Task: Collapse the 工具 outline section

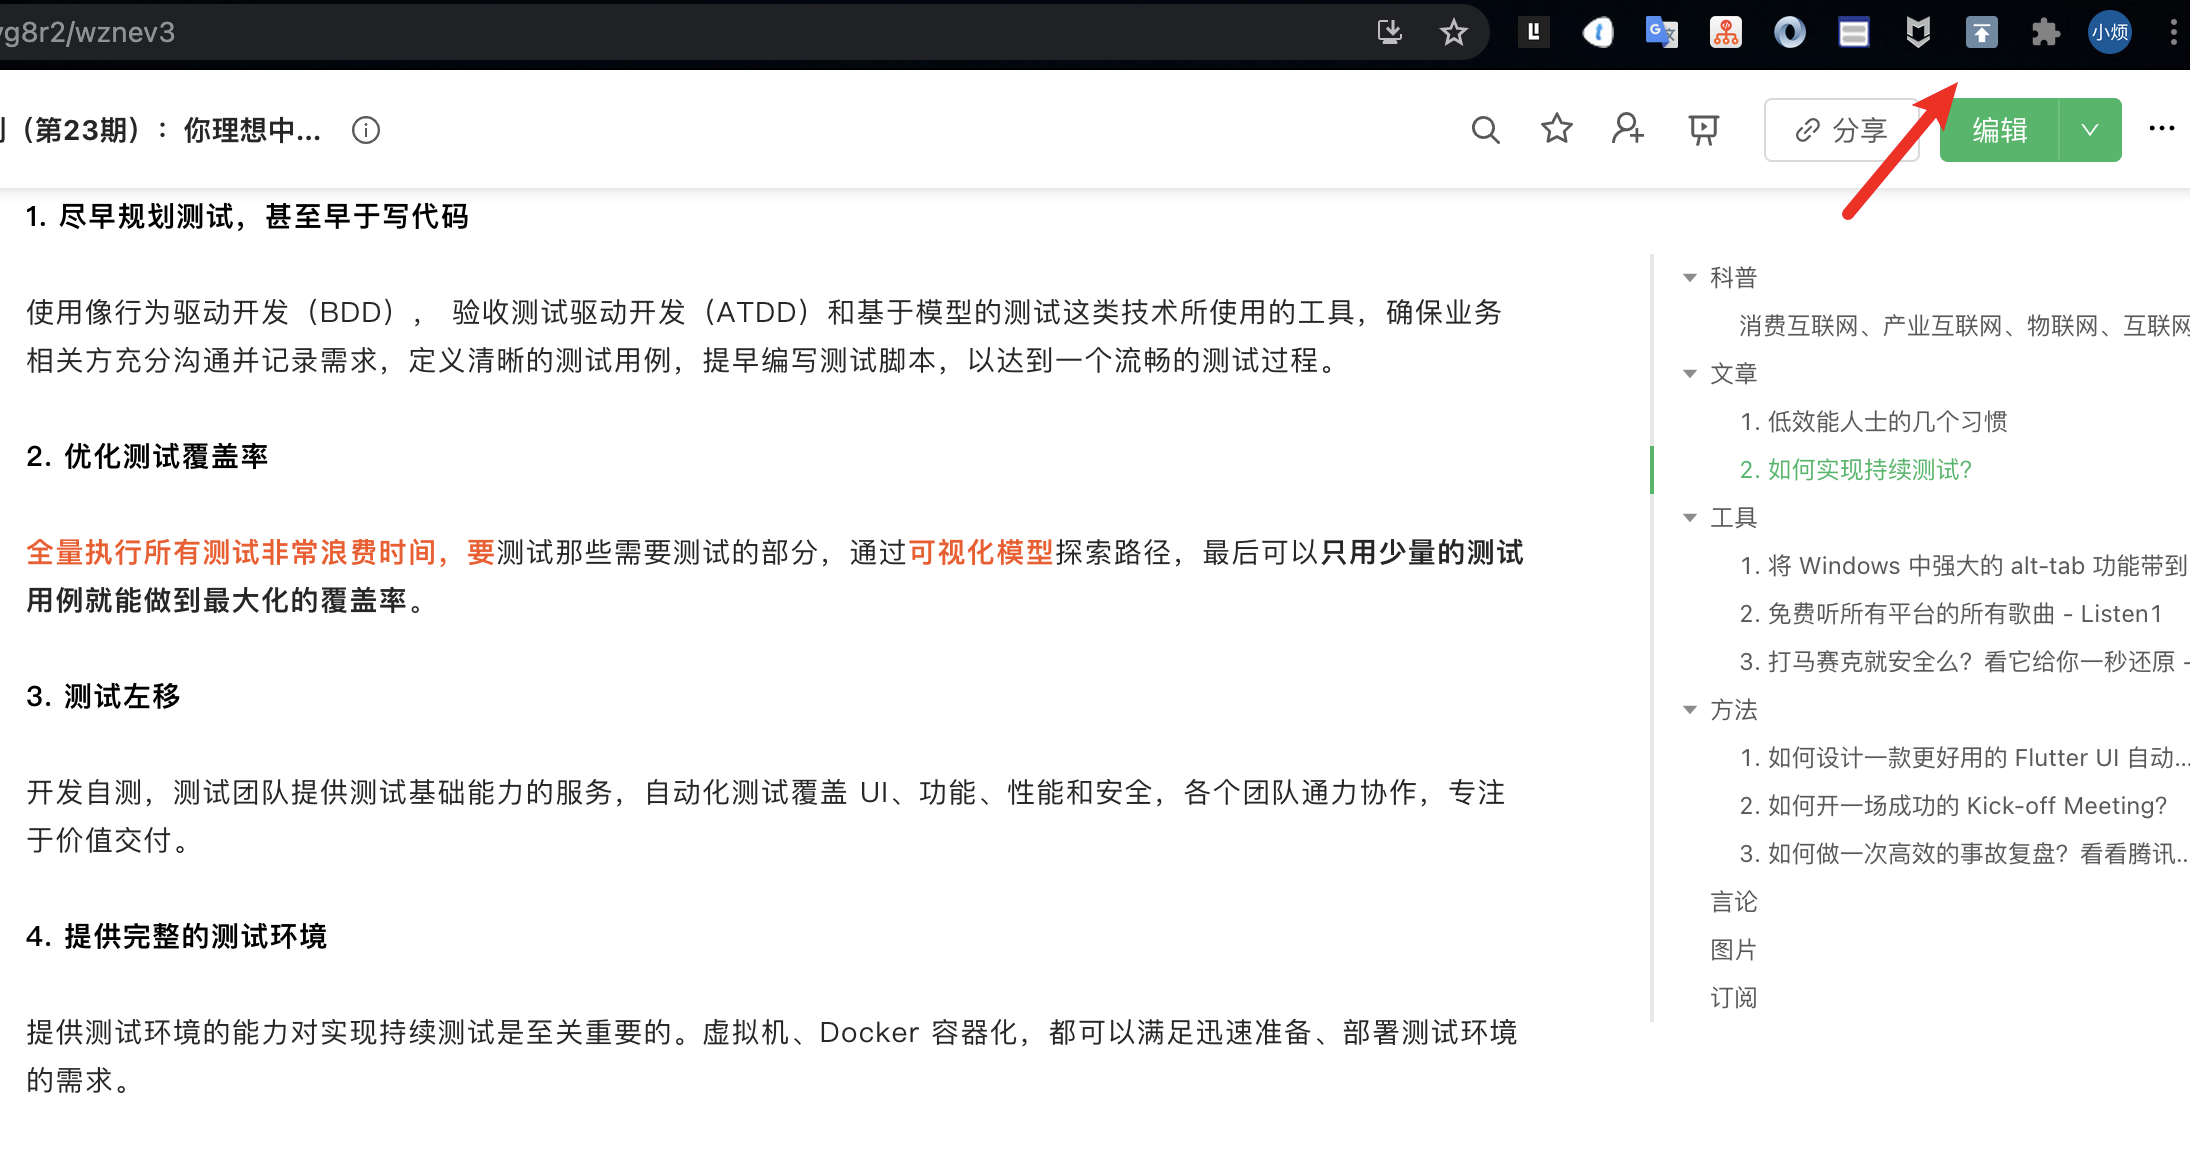Action: coord(1690,518)
